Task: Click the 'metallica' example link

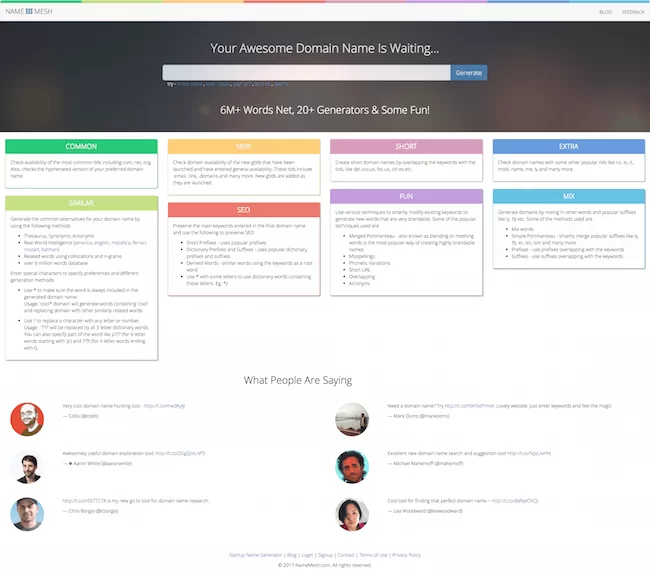Action: pos(120,243)
